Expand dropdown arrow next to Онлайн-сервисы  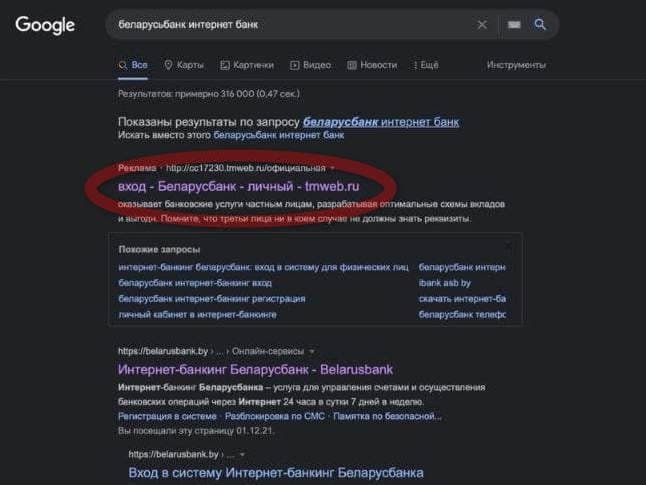click(312, 351)
